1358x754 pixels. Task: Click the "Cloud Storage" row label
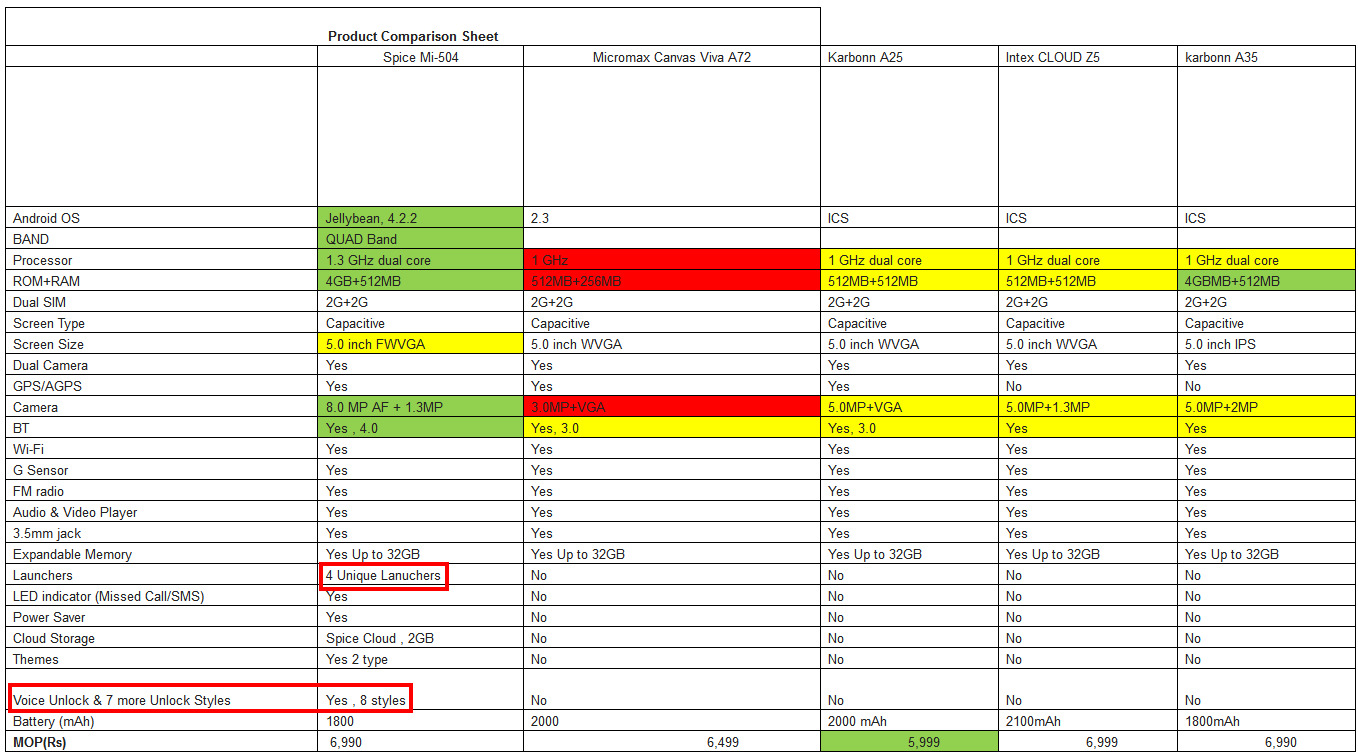(x=54, y=638)
